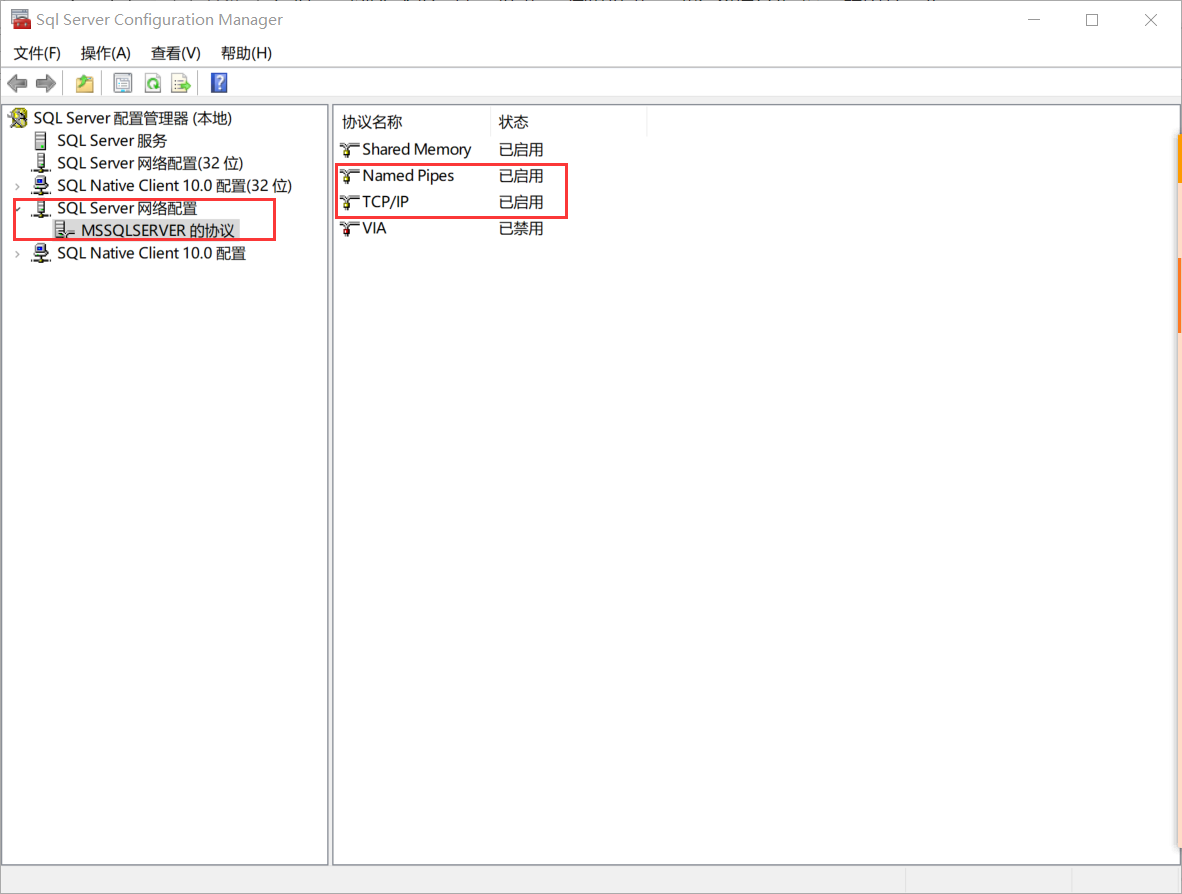Select the MSSQLSERVER 的协议 tree node
1182x894 pixels.
tap(149, 230)
